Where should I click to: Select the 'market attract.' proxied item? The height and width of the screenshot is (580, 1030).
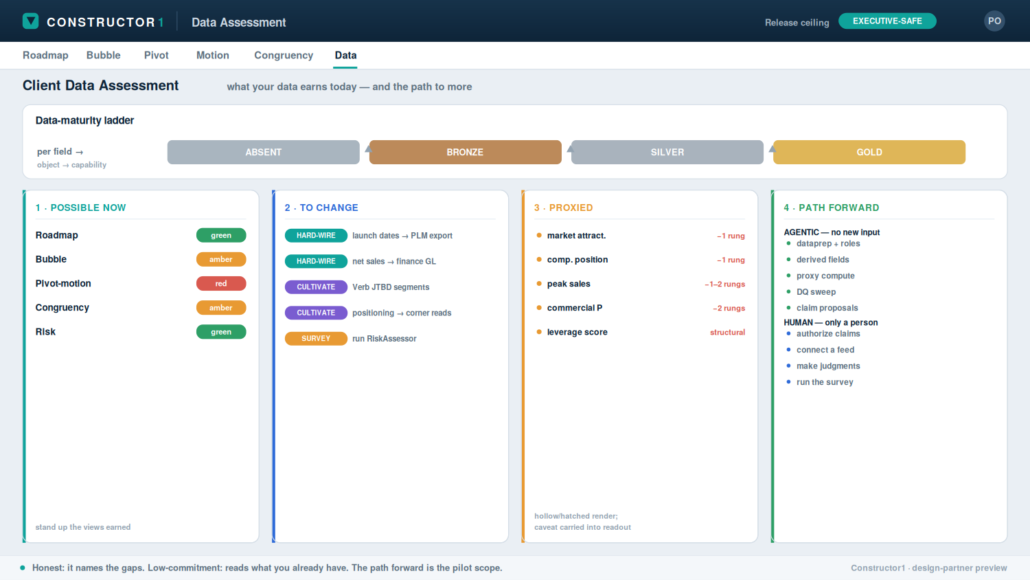[577, 235]
